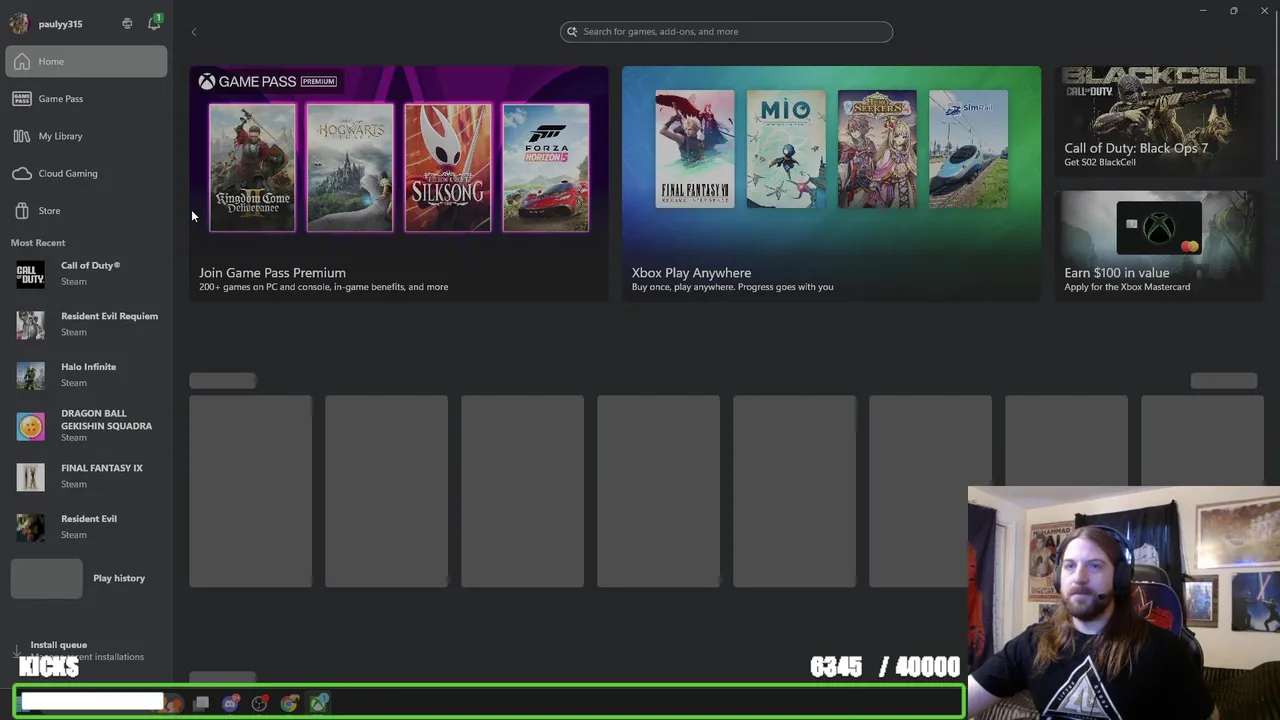The width and height of the screenshot is (1280, 720).
Task: Click the Xbox app taskbar icon
Action: [318, 704]
